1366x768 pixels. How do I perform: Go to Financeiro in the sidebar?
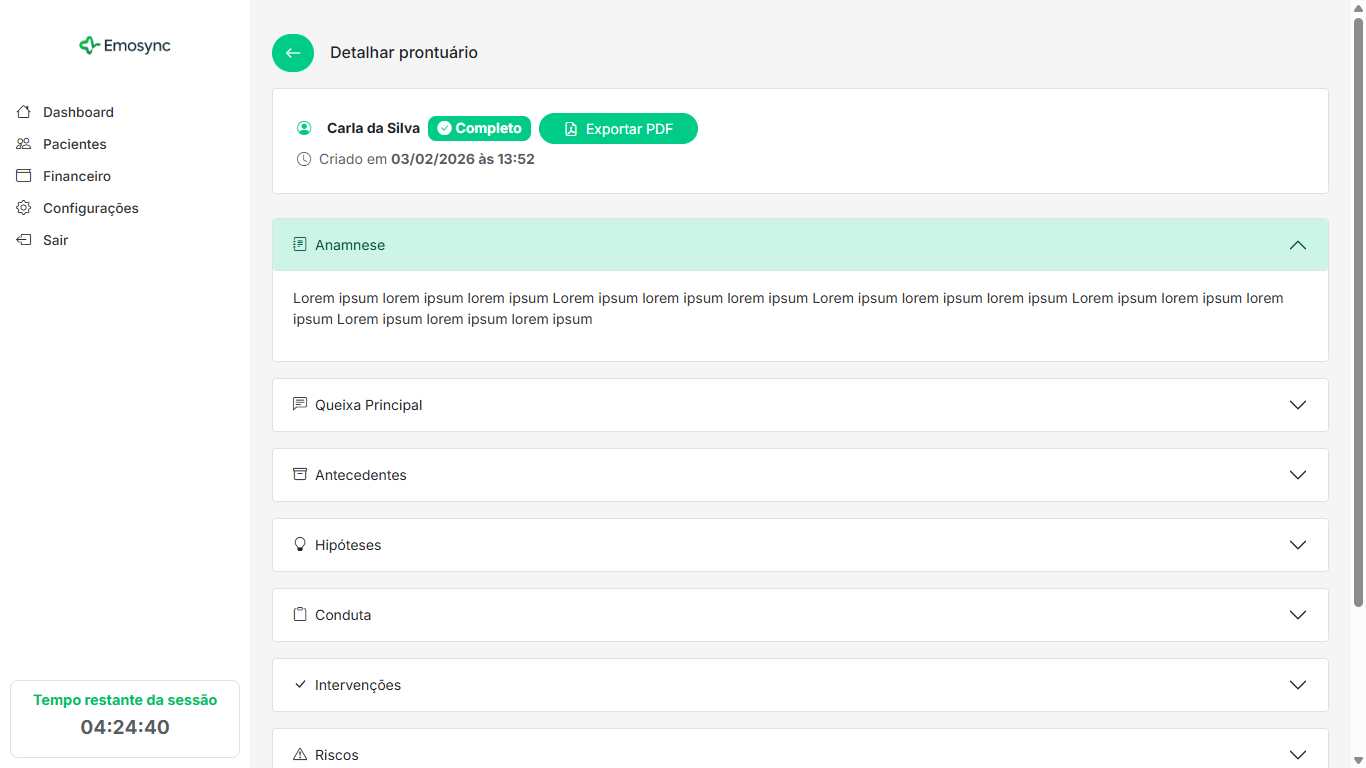(x=76, y=176)
